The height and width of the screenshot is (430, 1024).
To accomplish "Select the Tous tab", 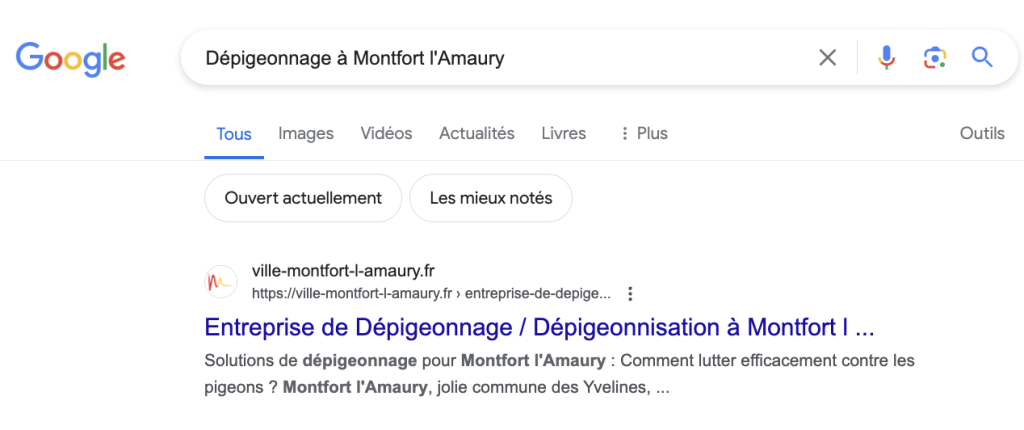I will coord(234,135).
